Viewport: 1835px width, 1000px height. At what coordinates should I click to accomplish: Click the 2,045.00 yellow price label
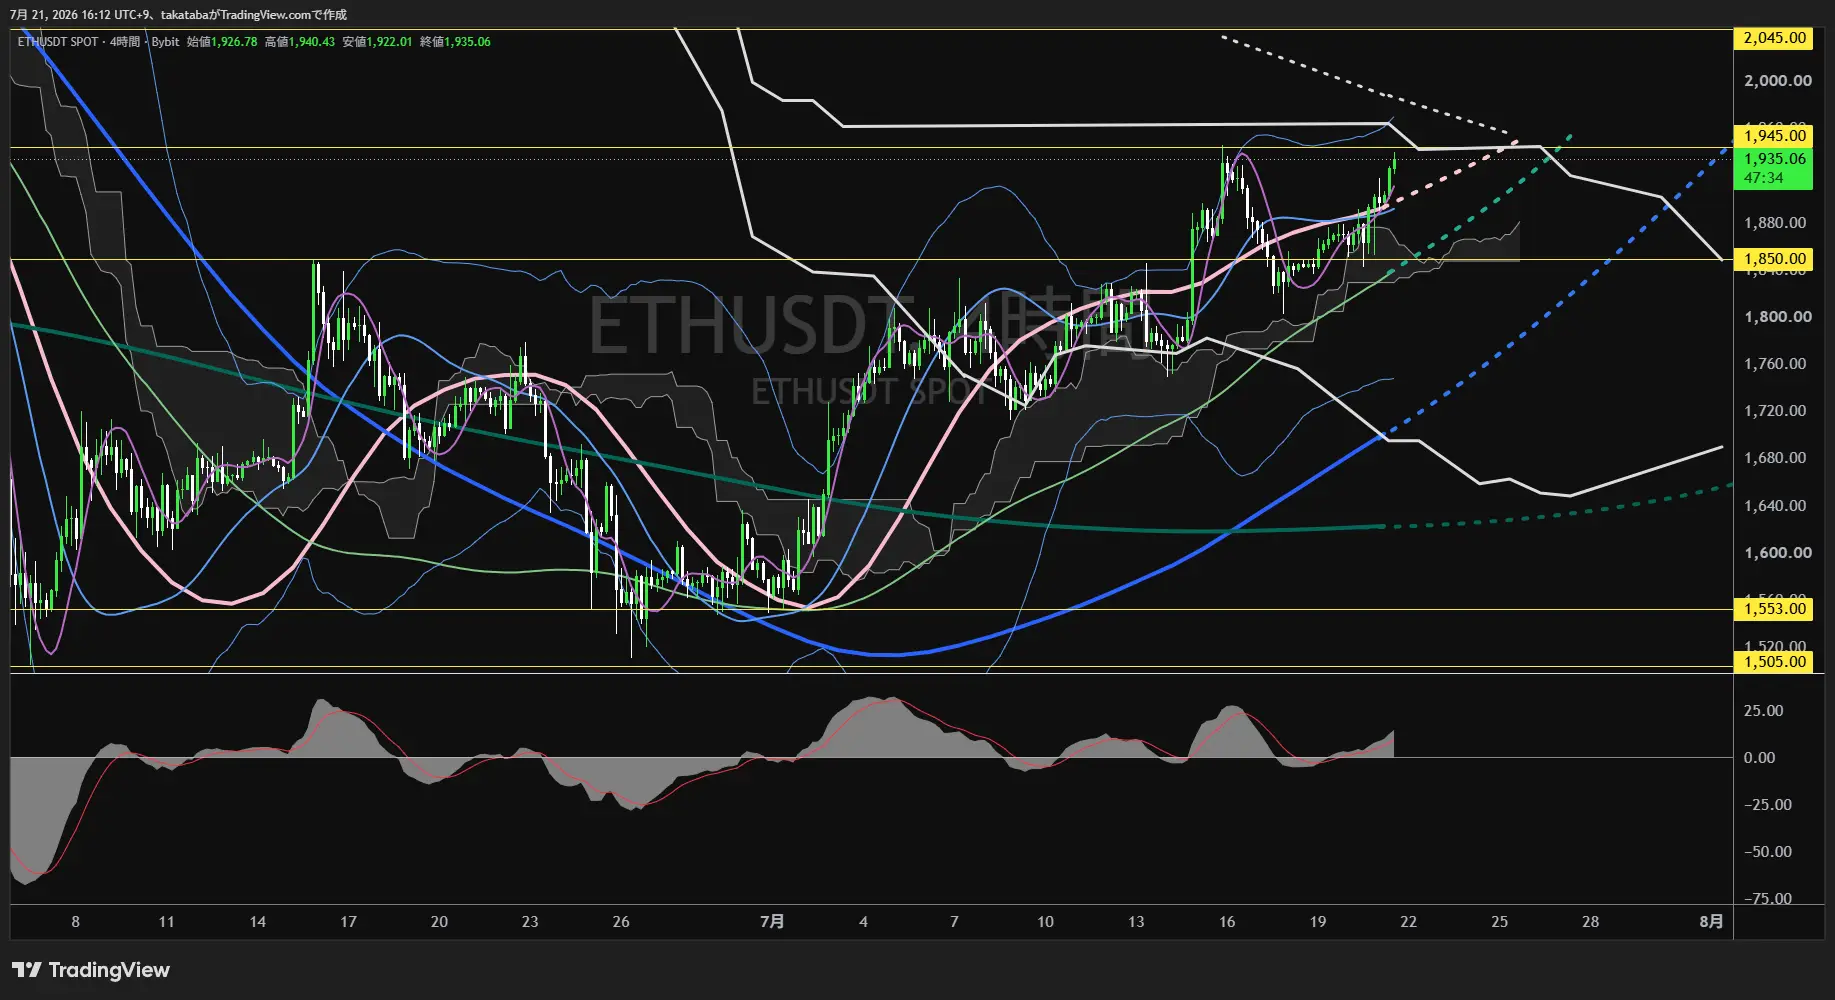tap(1774, 38)
